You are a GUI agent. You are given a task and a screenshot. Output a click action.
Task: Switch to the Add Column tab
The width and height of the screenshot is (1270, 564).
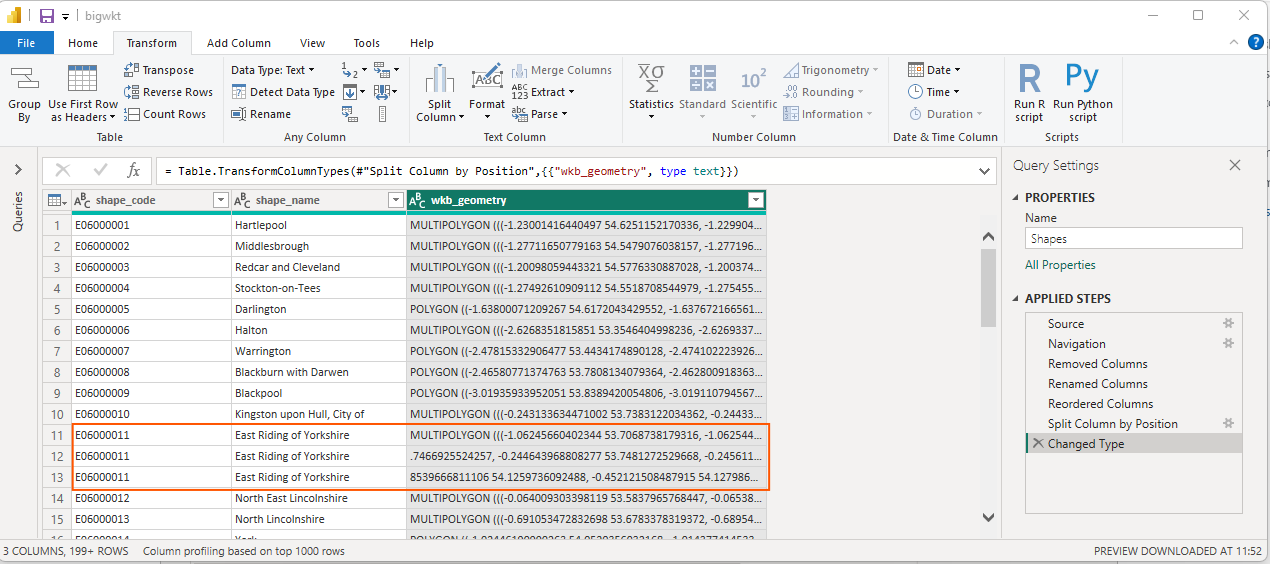pos(238,43)
